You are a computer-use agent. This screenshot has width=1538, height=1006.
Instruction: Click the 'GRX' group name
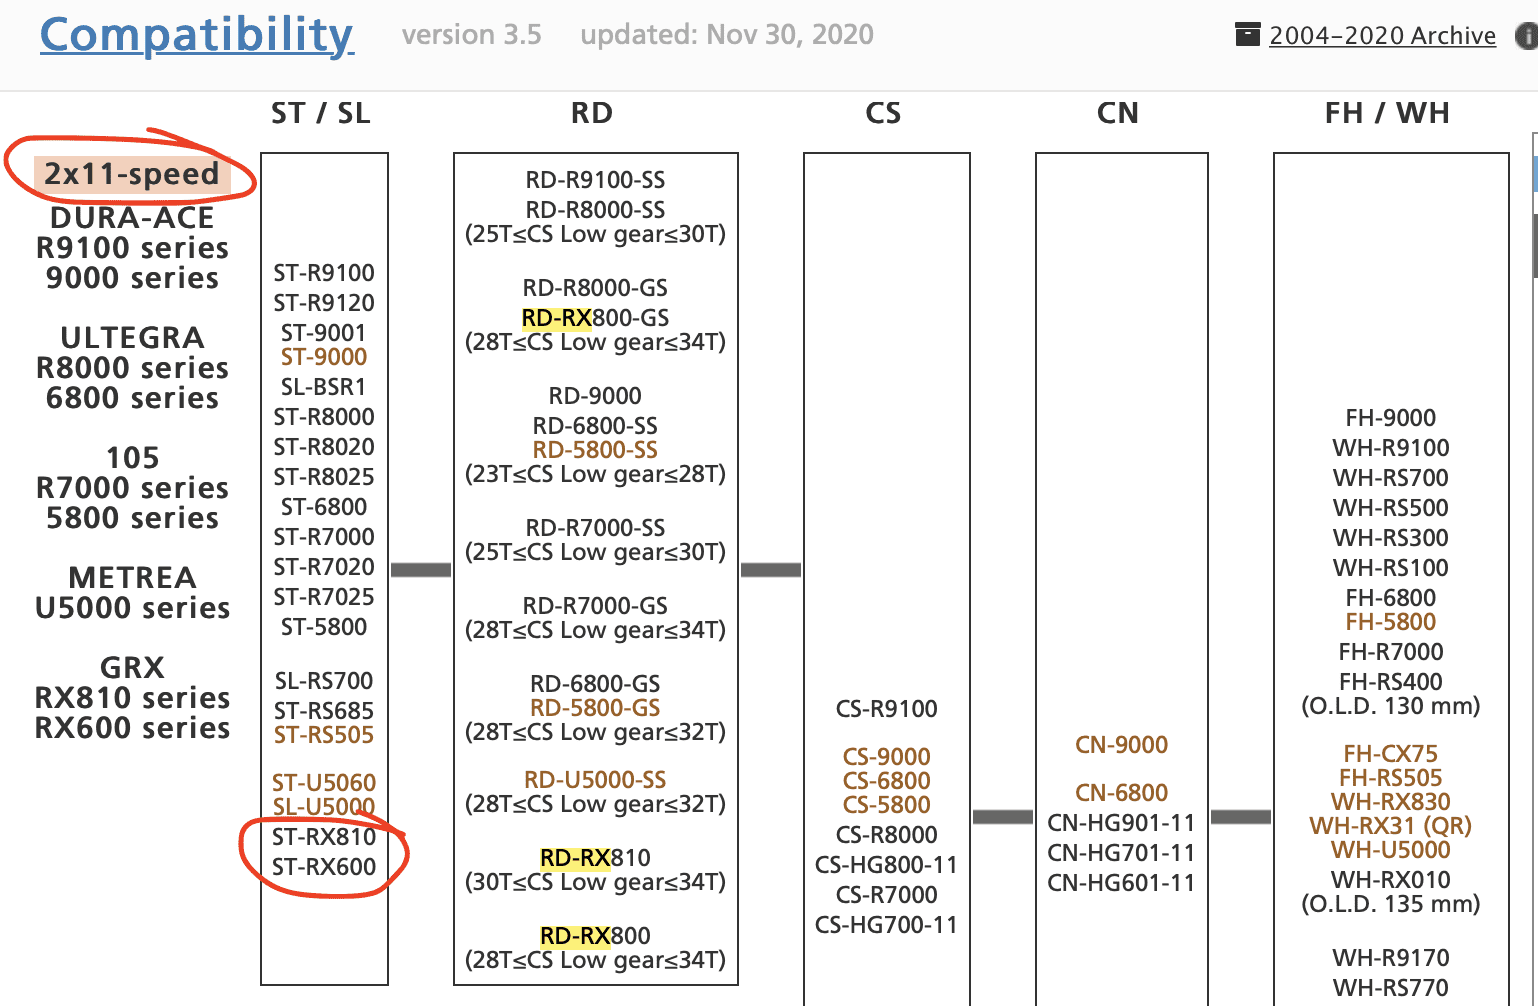(x=132, y=668)
